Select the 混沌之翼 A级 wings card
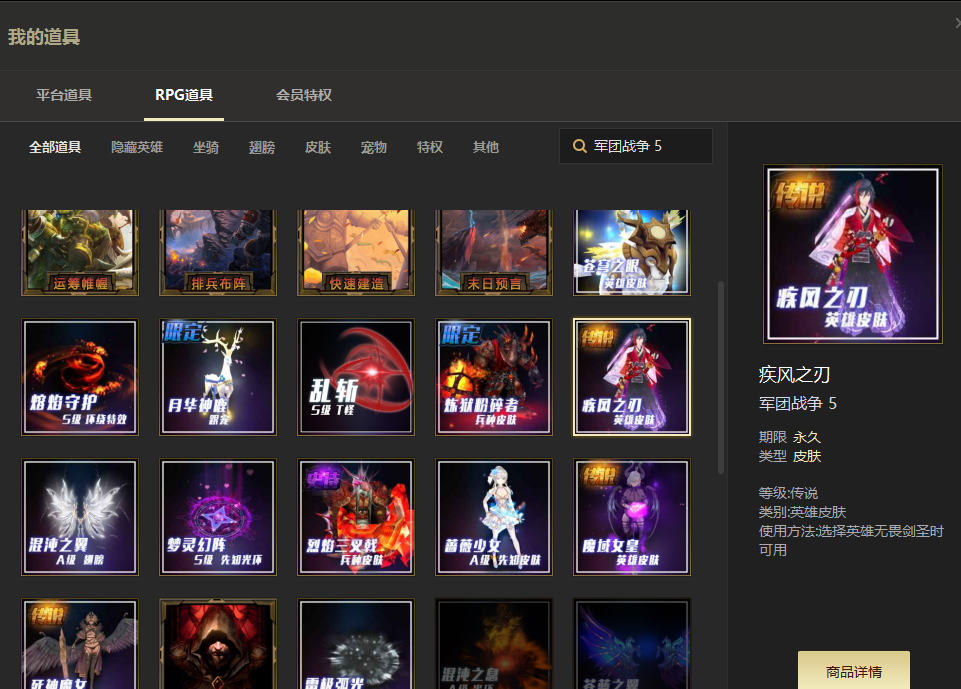This screenshot has height=689, width=961. pos(80,517)
